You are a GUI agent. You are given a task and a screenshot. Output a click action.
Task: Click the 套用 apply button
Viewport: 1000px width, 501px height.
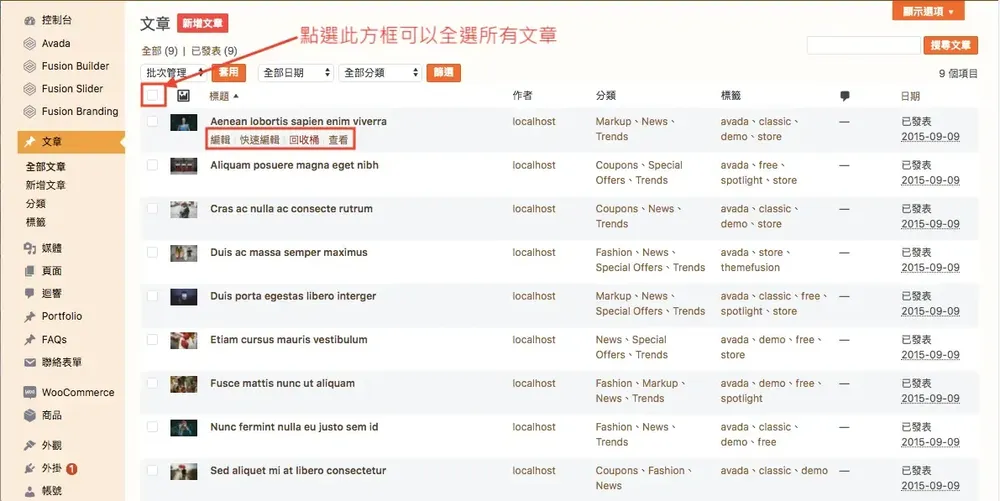229,72
